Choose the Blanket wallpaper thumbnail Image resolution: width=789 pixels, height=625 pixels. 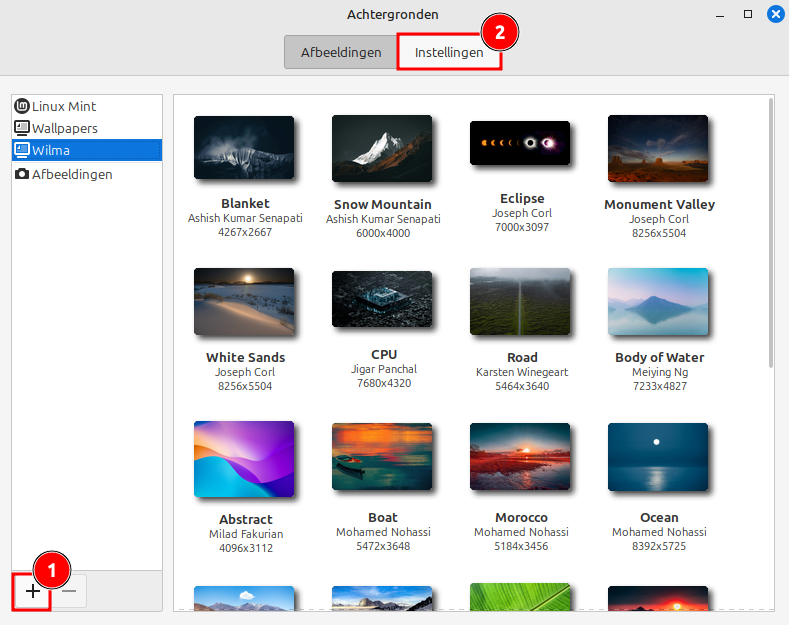244,148
